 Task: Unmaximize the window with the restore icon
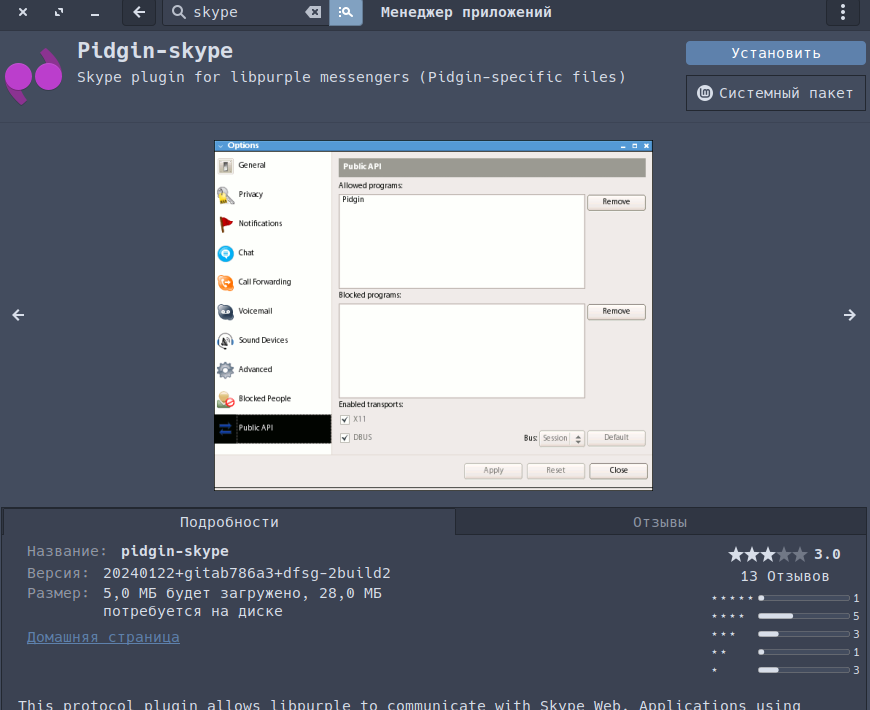click(x=59, y=12)
